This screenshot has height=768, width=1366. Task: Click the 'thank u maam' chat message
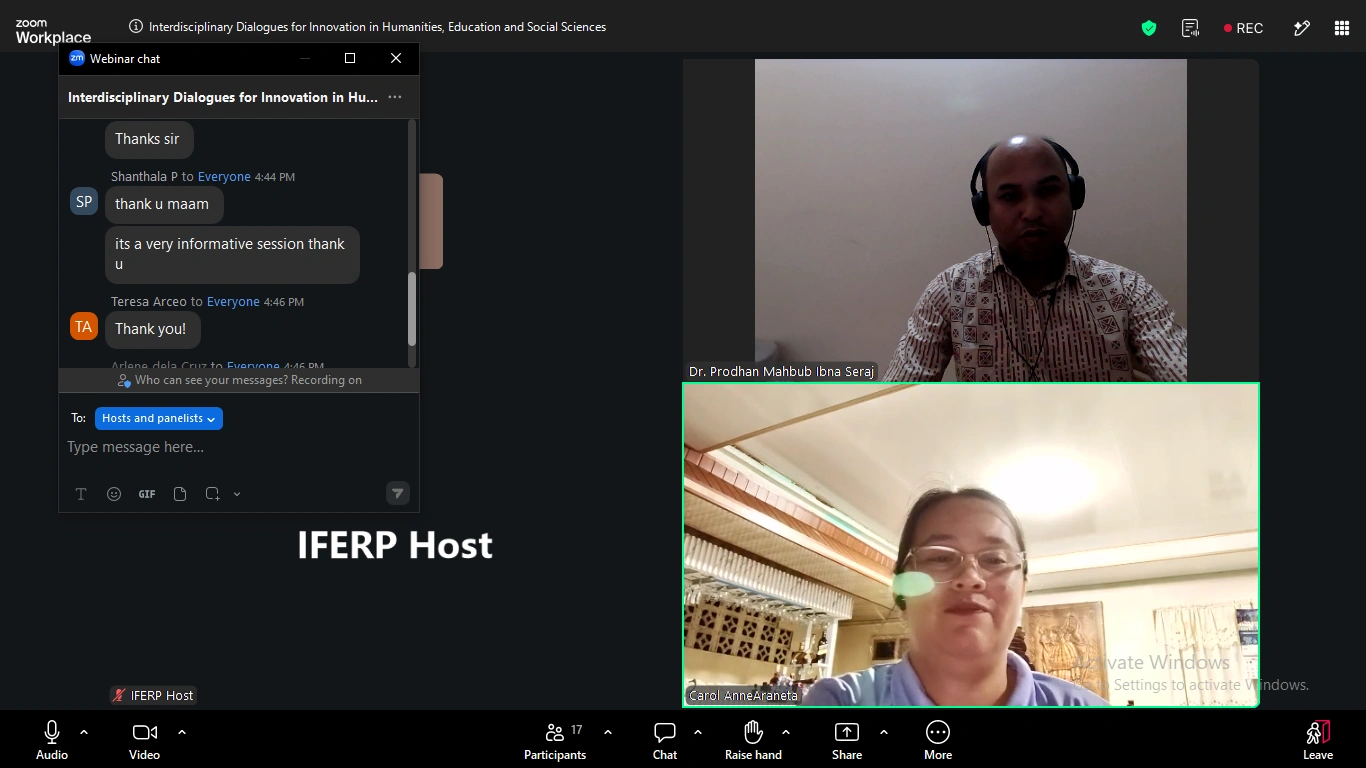point(163,204)
